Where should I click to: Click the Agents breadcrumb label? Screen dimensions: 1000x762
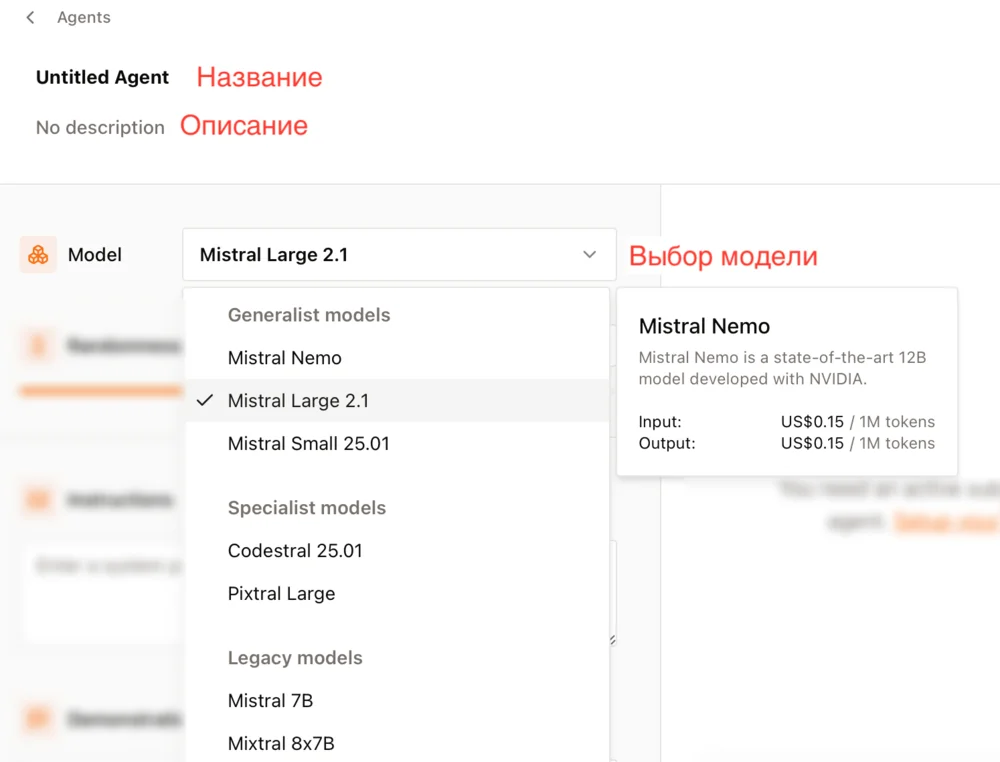coord(83,17)
